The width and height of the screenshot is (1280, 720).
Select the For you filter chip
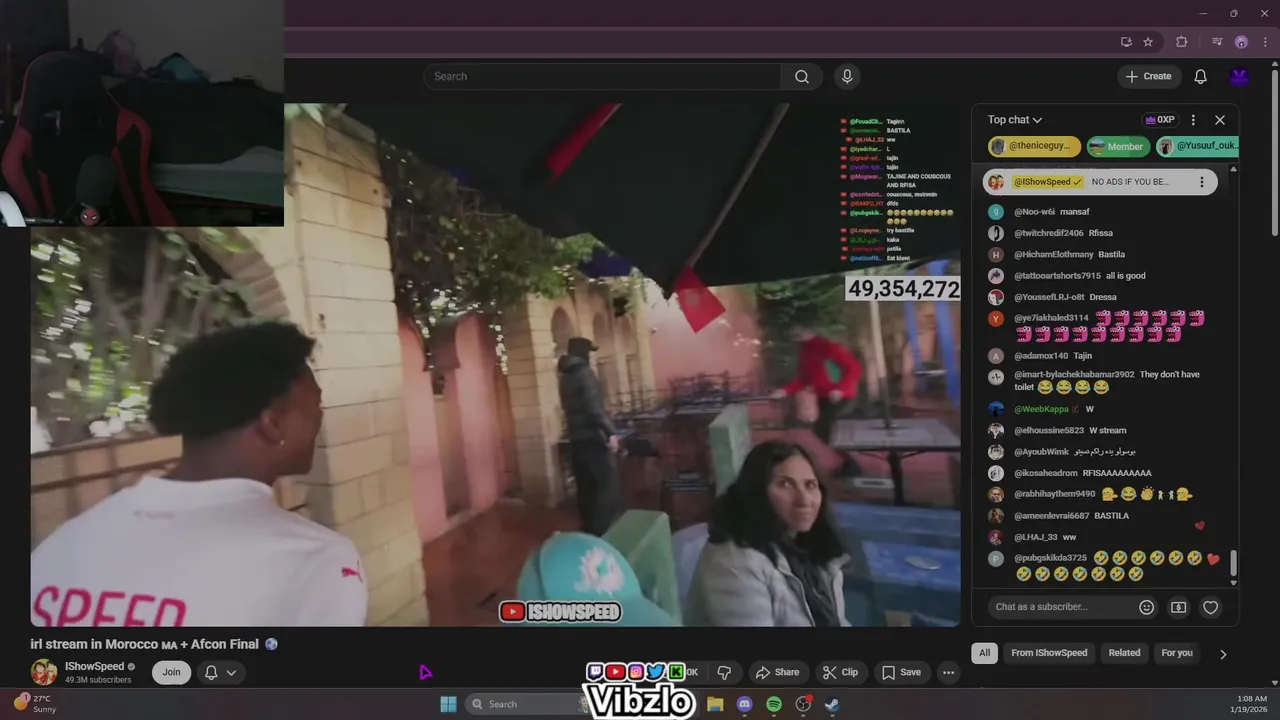(1177, 653)
